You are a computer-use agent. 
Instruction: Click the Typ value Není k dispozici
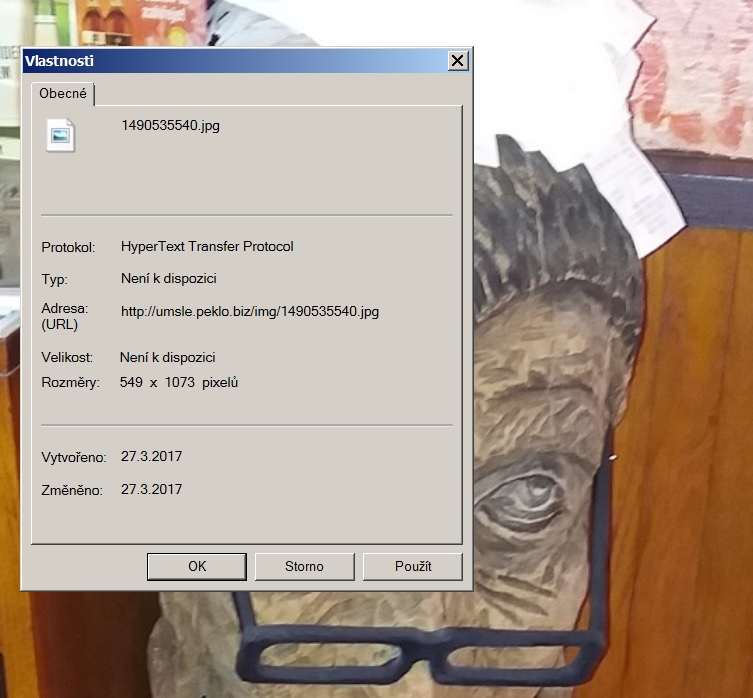(x=169, y=279)
